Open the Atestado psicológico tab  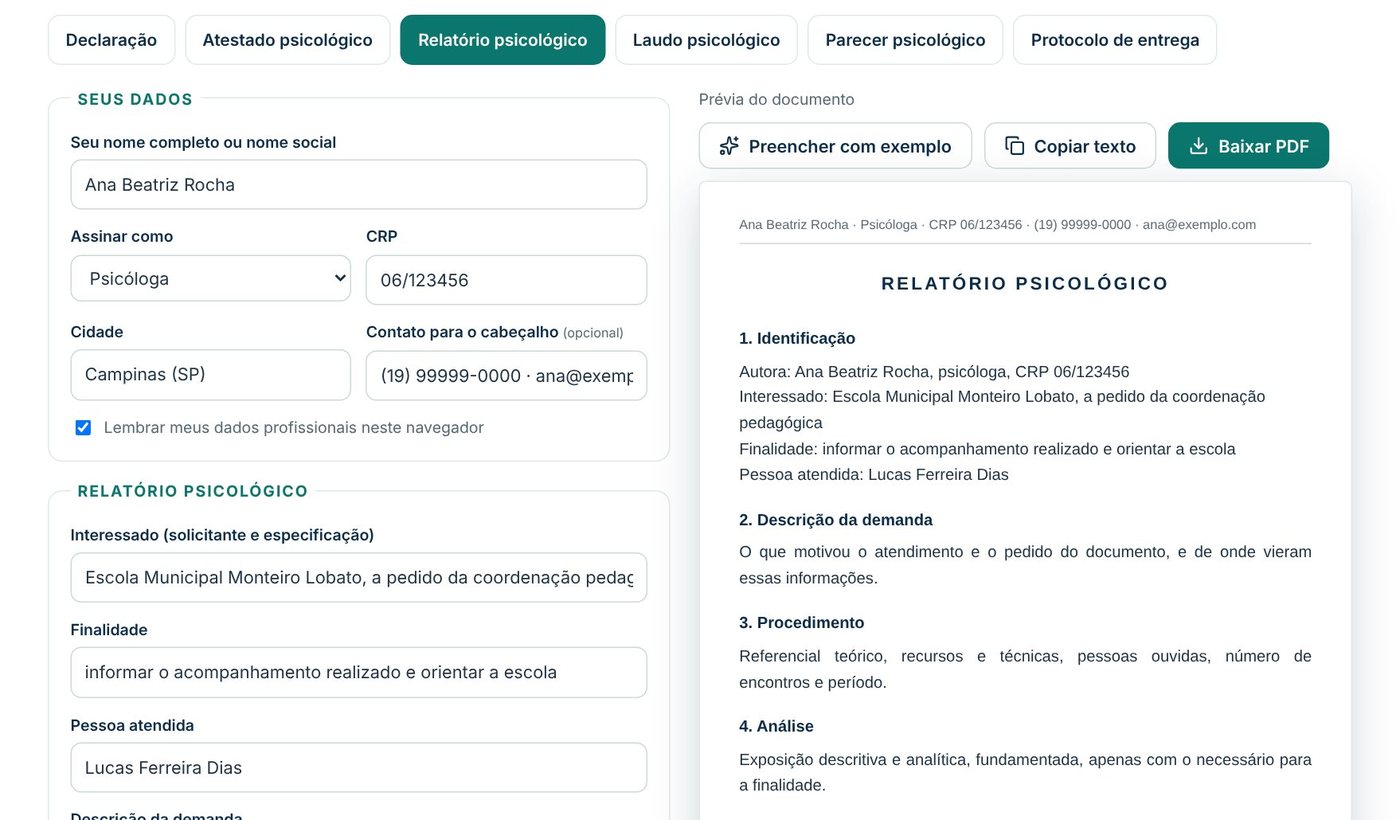coord(287,40)
